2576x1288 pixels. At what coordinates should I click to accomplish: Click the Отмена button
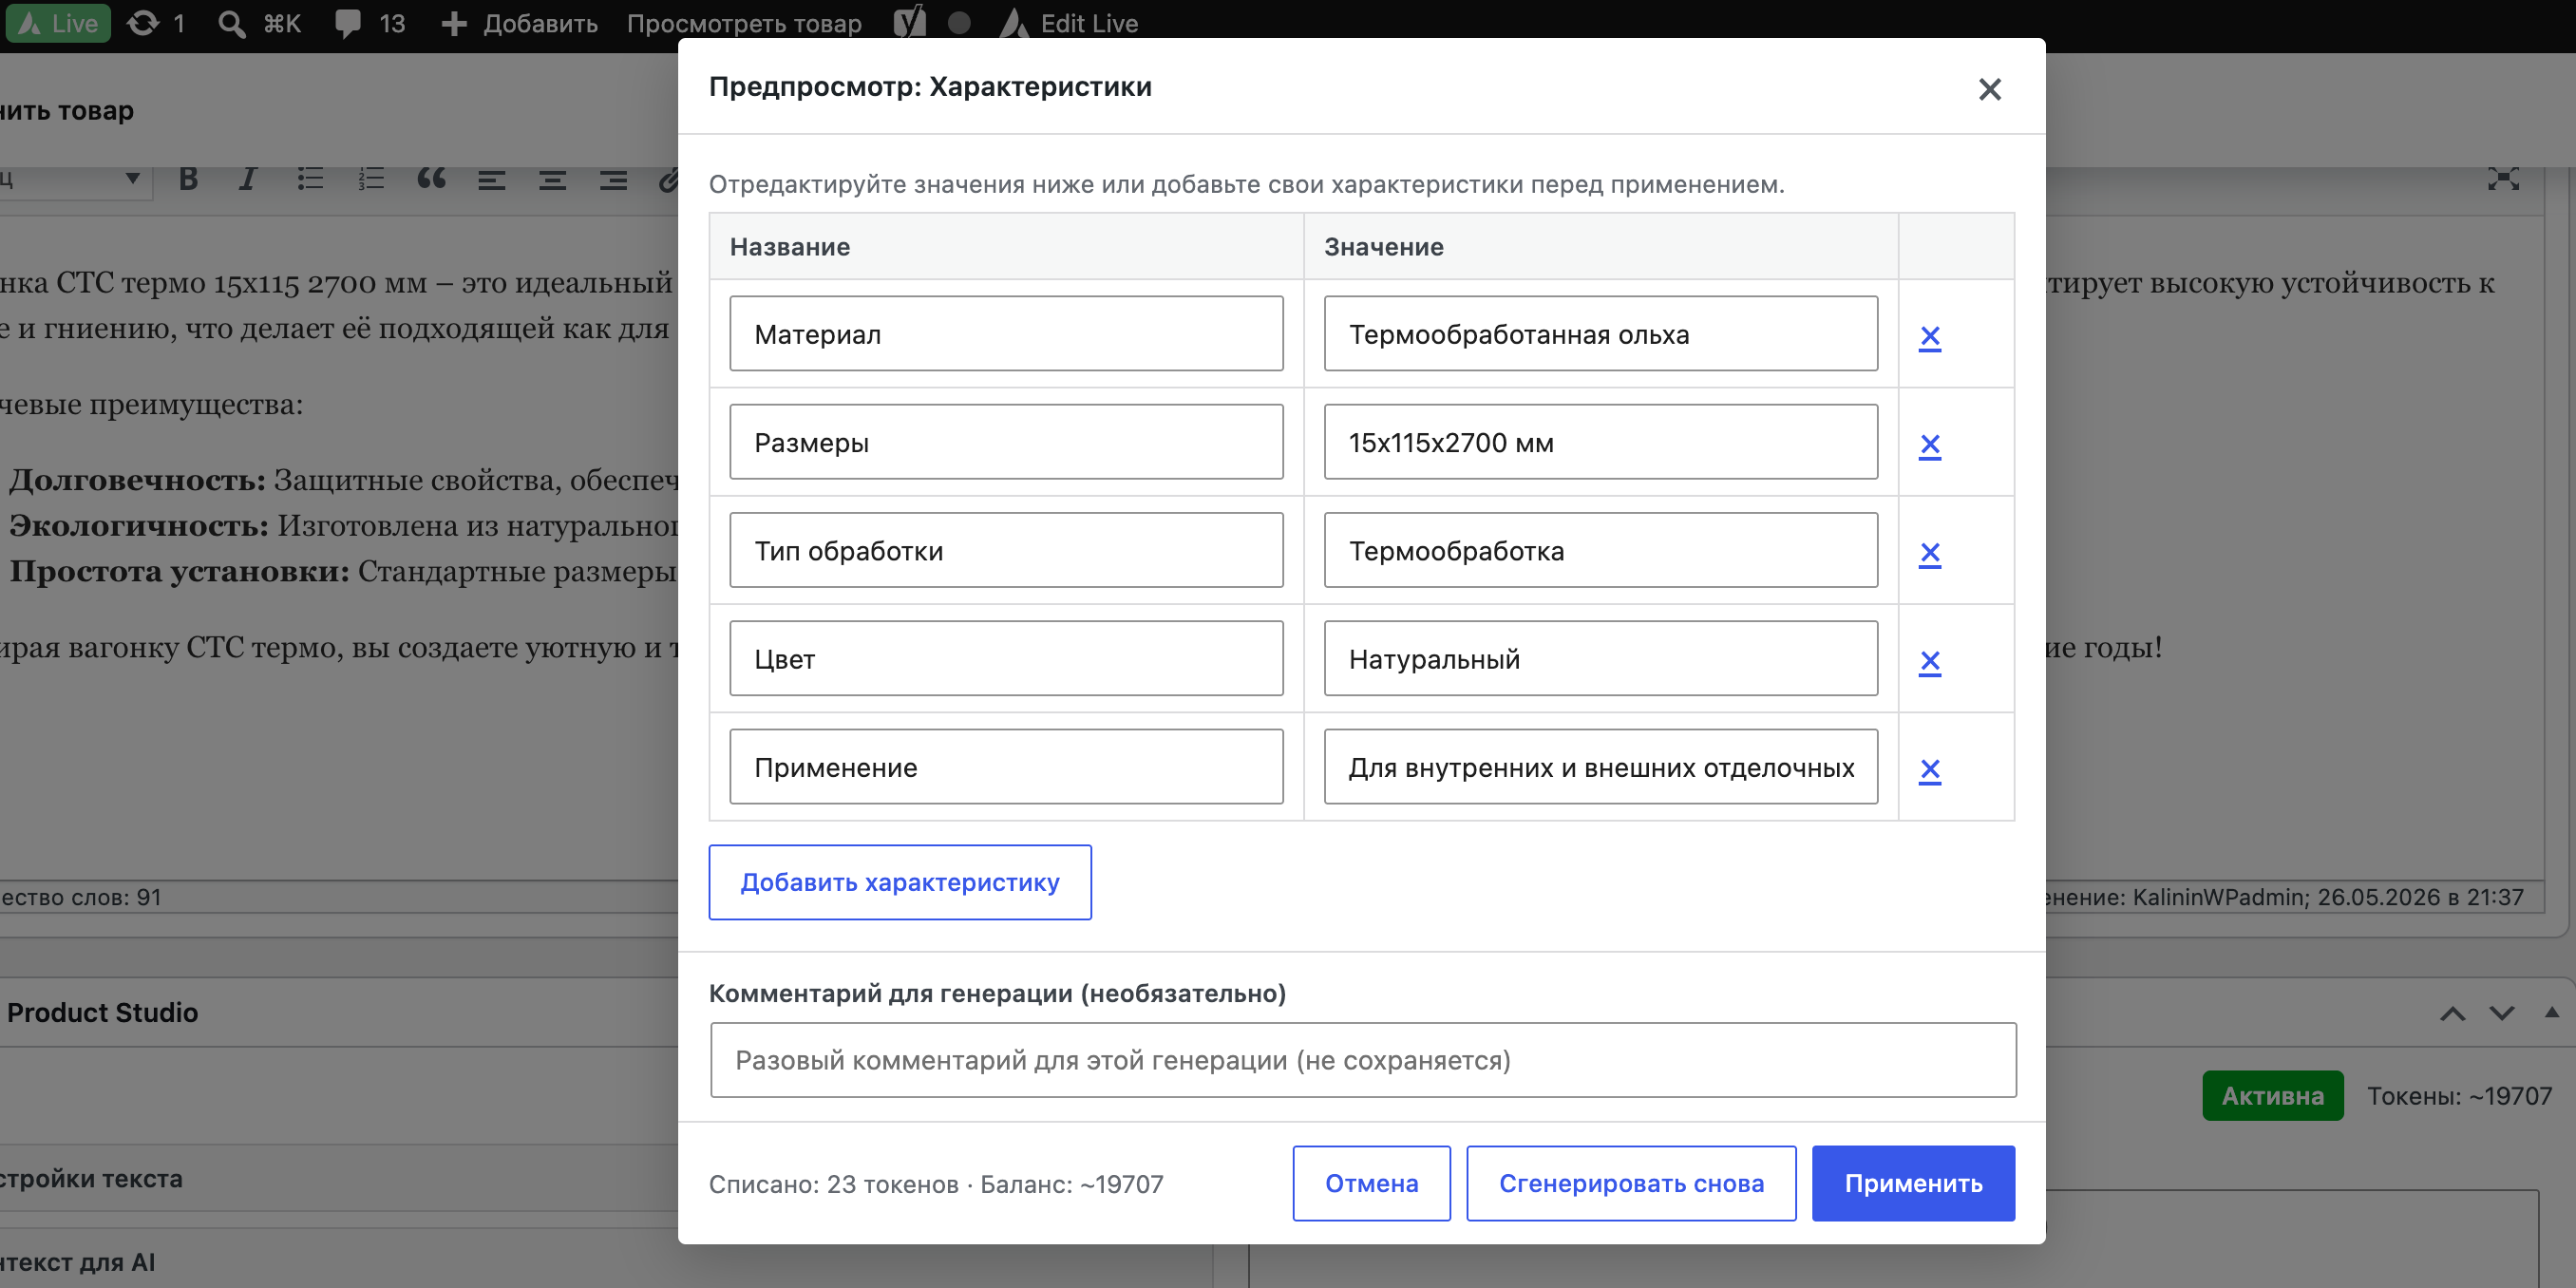click(x=1371, y=1183)
